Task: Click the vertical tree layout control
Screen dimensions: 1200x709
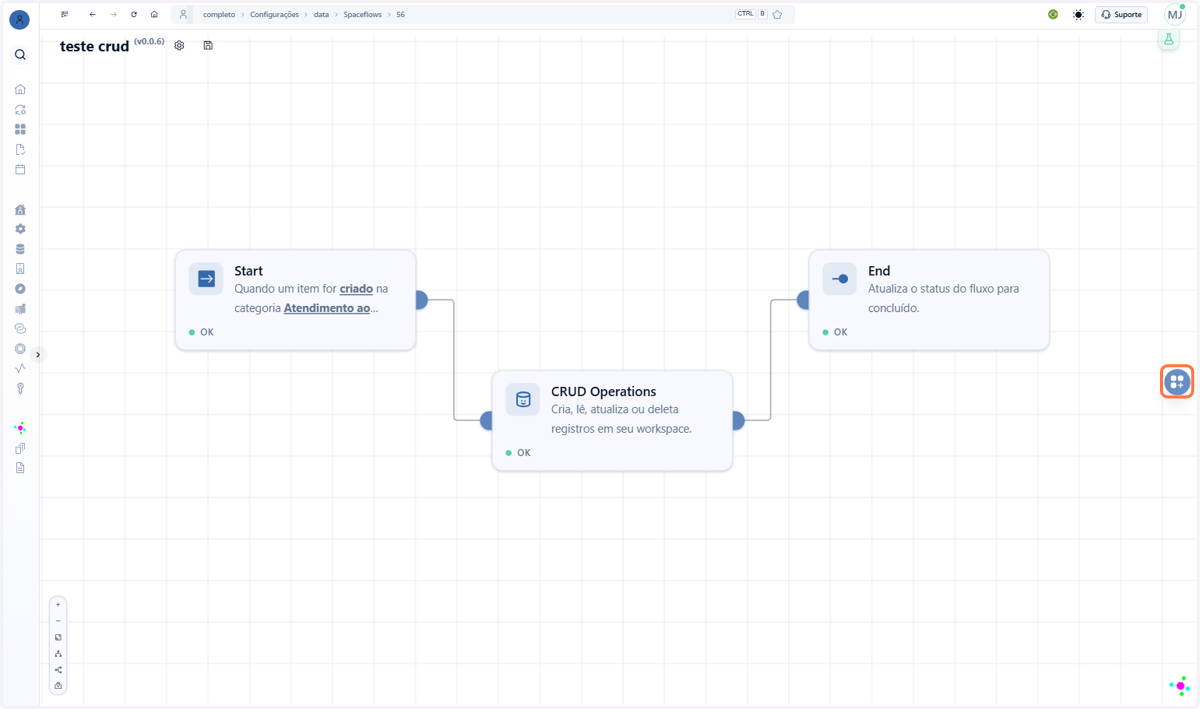Action: pyautogui.click(x=58, y=654)
